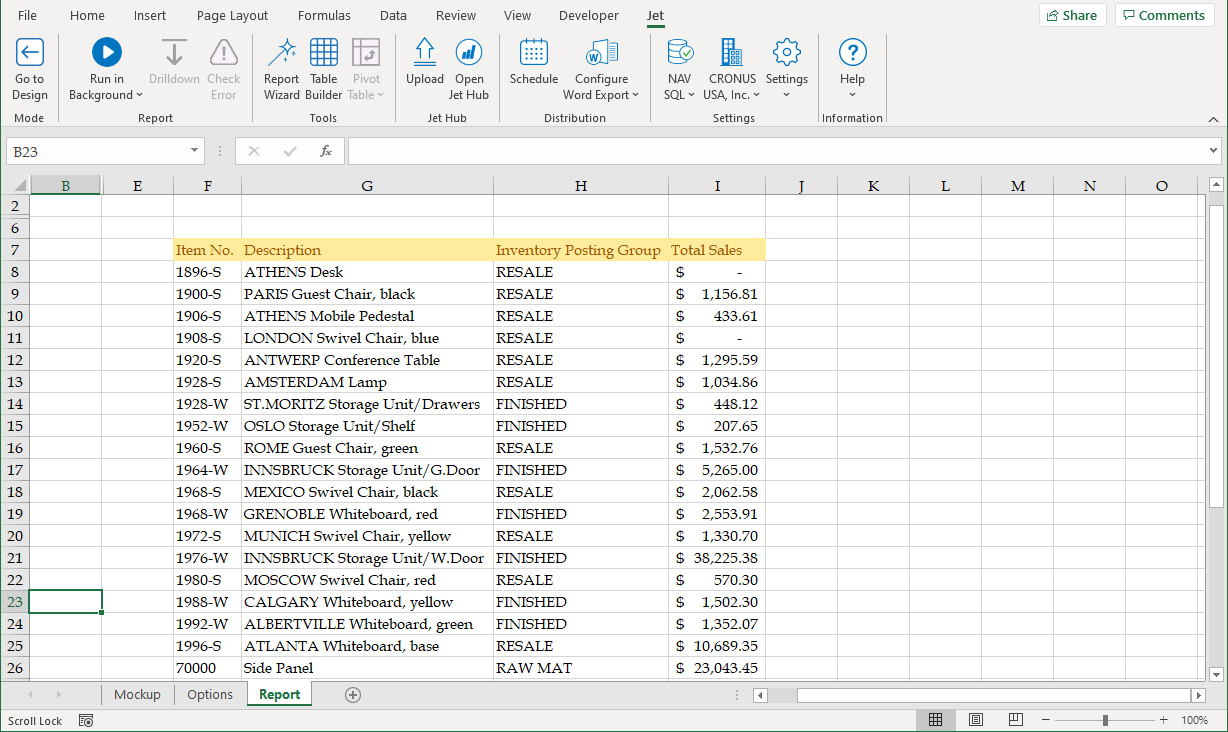
Task: Choose the CRONUS USA, Inc. company icon
Action: coord(731,52)
